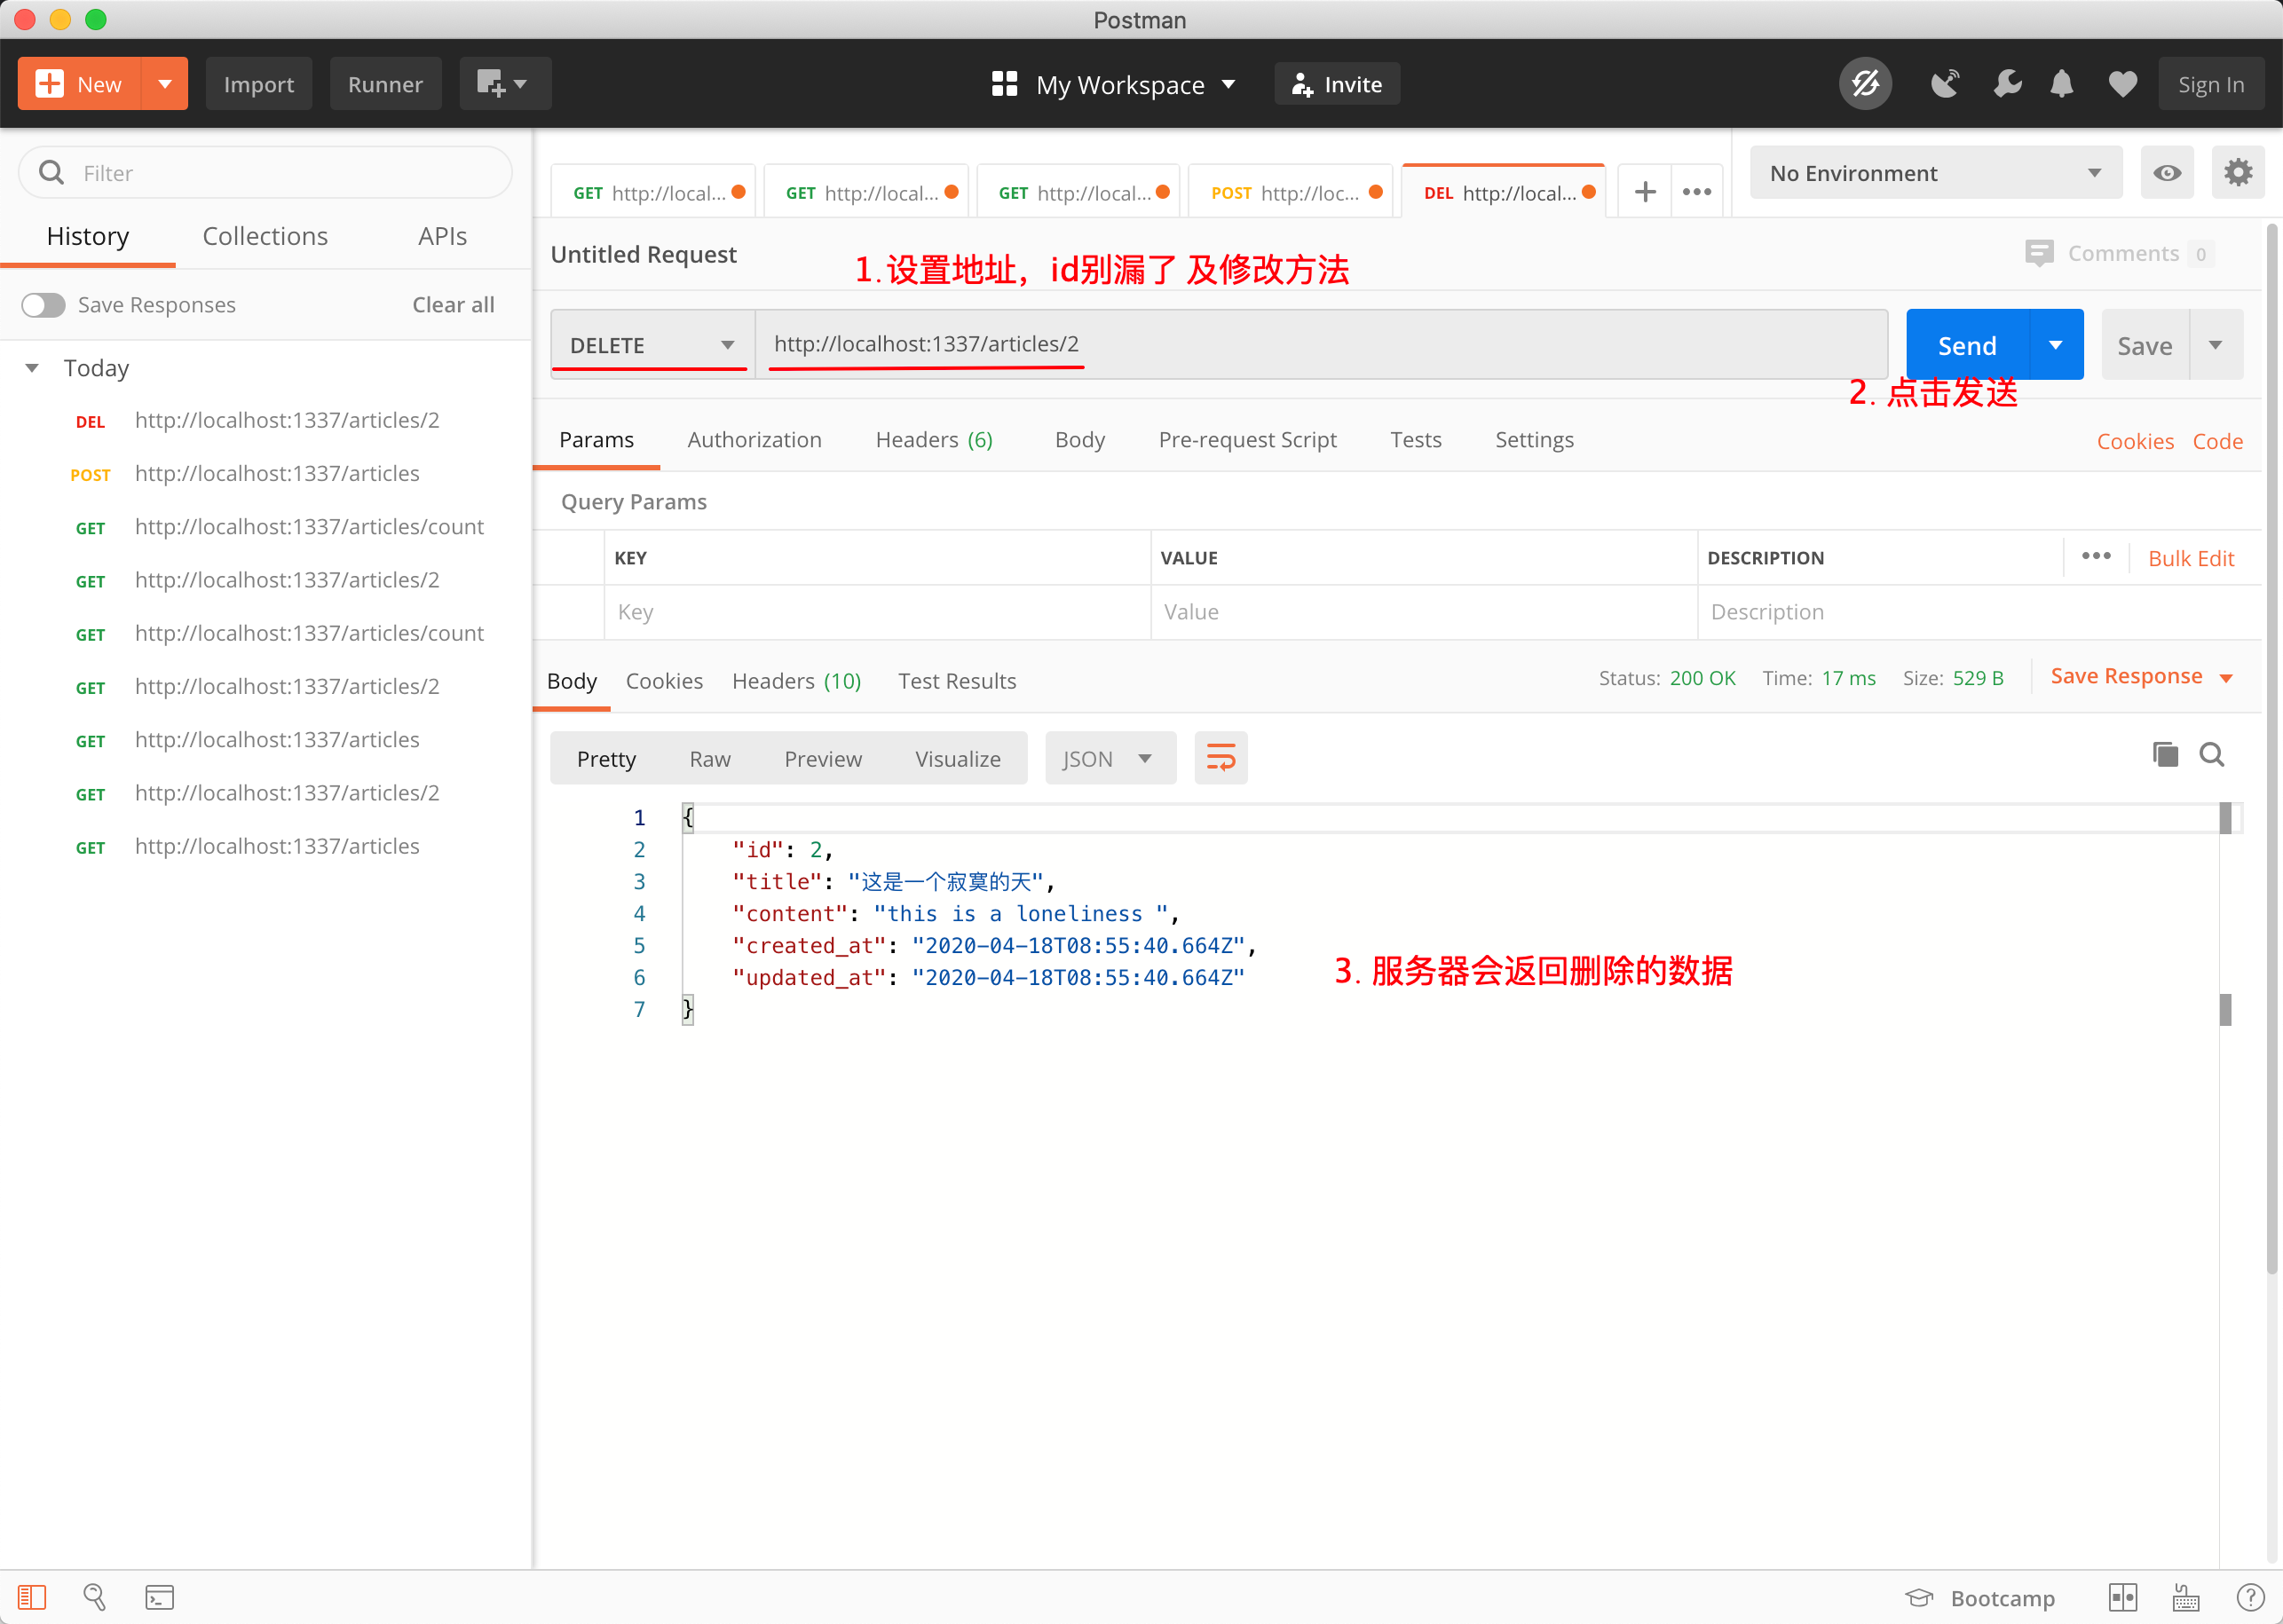Switch to the Collections tab
The image size is (2283, 1624).
click(x=265, y=236)
